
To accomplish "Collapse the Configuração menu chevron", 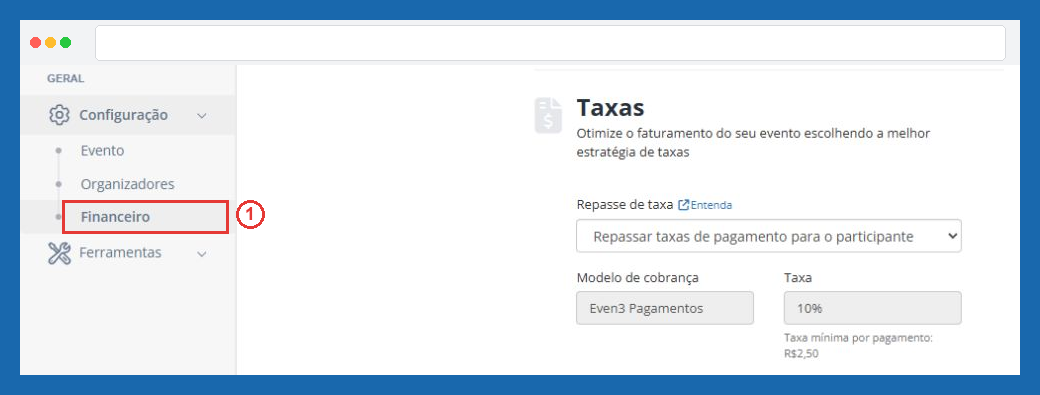I will click(202, 115).
